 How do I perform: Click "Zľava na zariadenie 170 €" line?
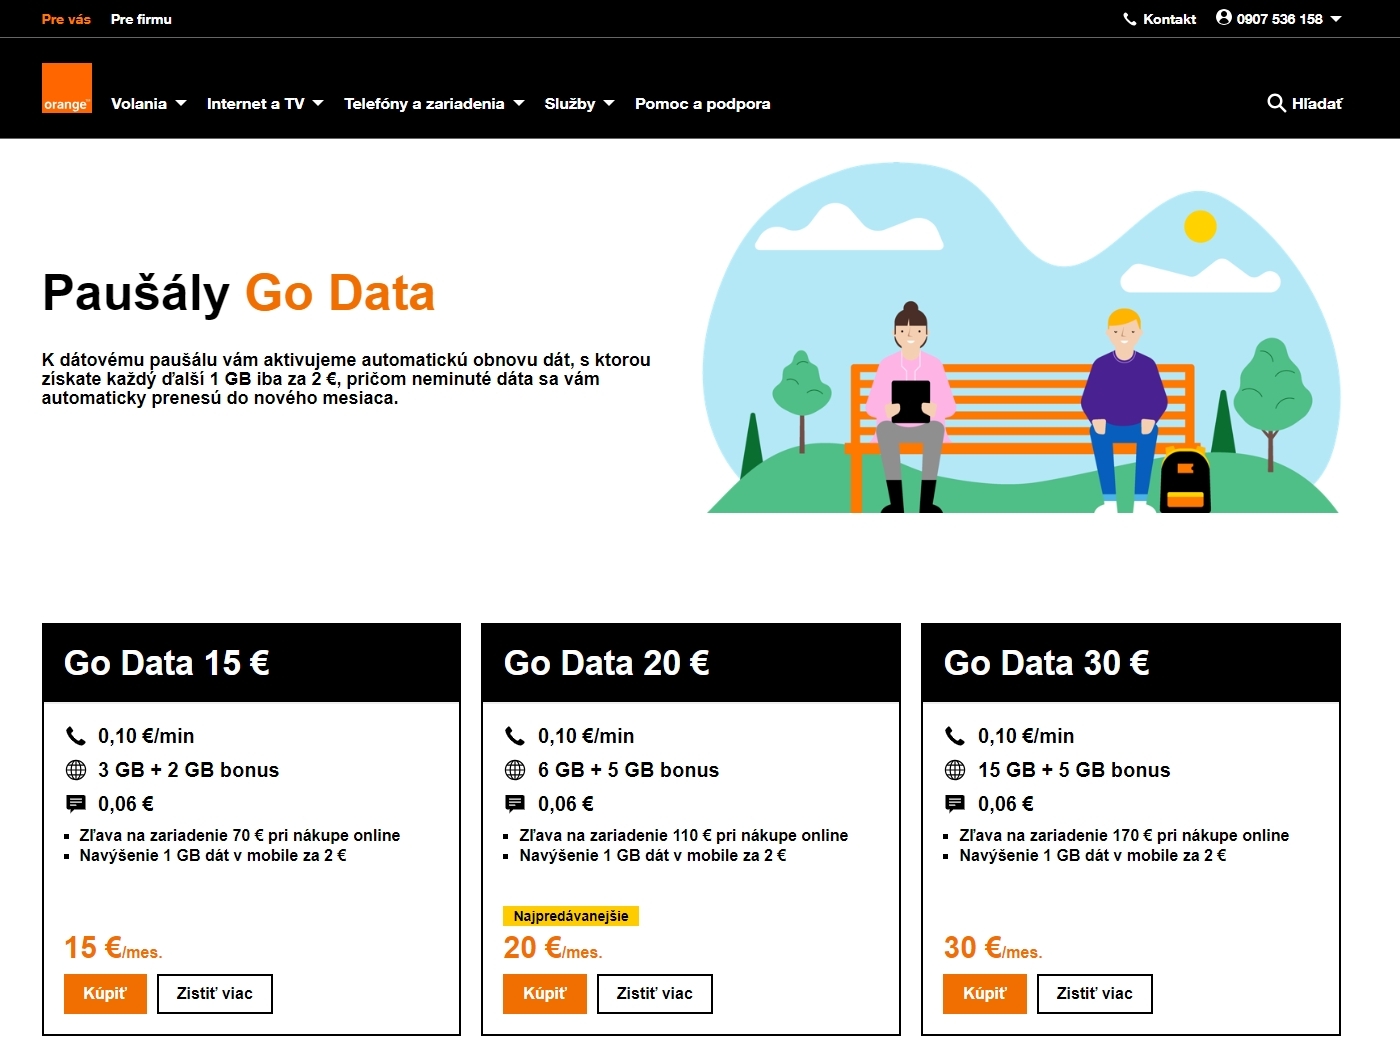click(x=1124, y=835)
